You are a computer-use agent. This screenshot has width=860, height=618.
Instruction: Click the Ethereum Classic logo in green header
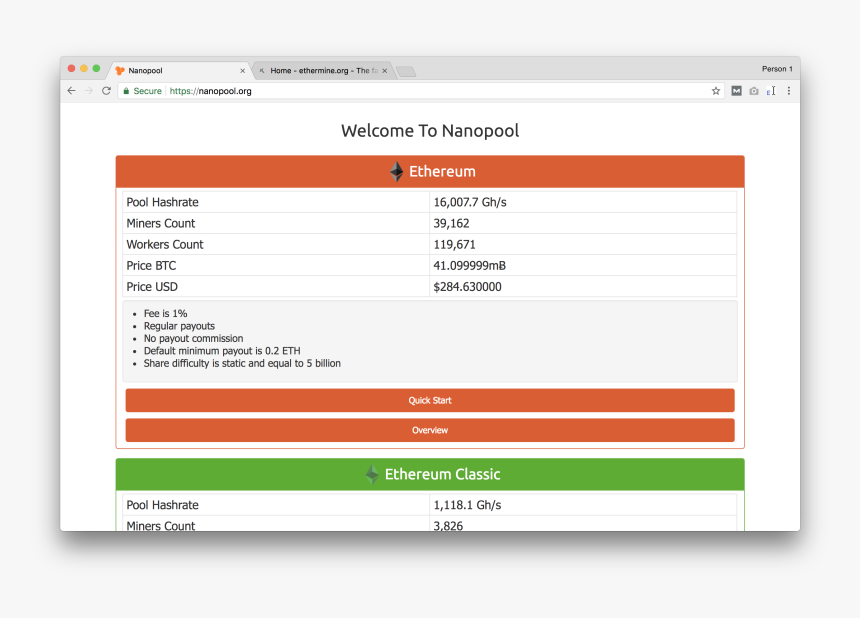372,475
